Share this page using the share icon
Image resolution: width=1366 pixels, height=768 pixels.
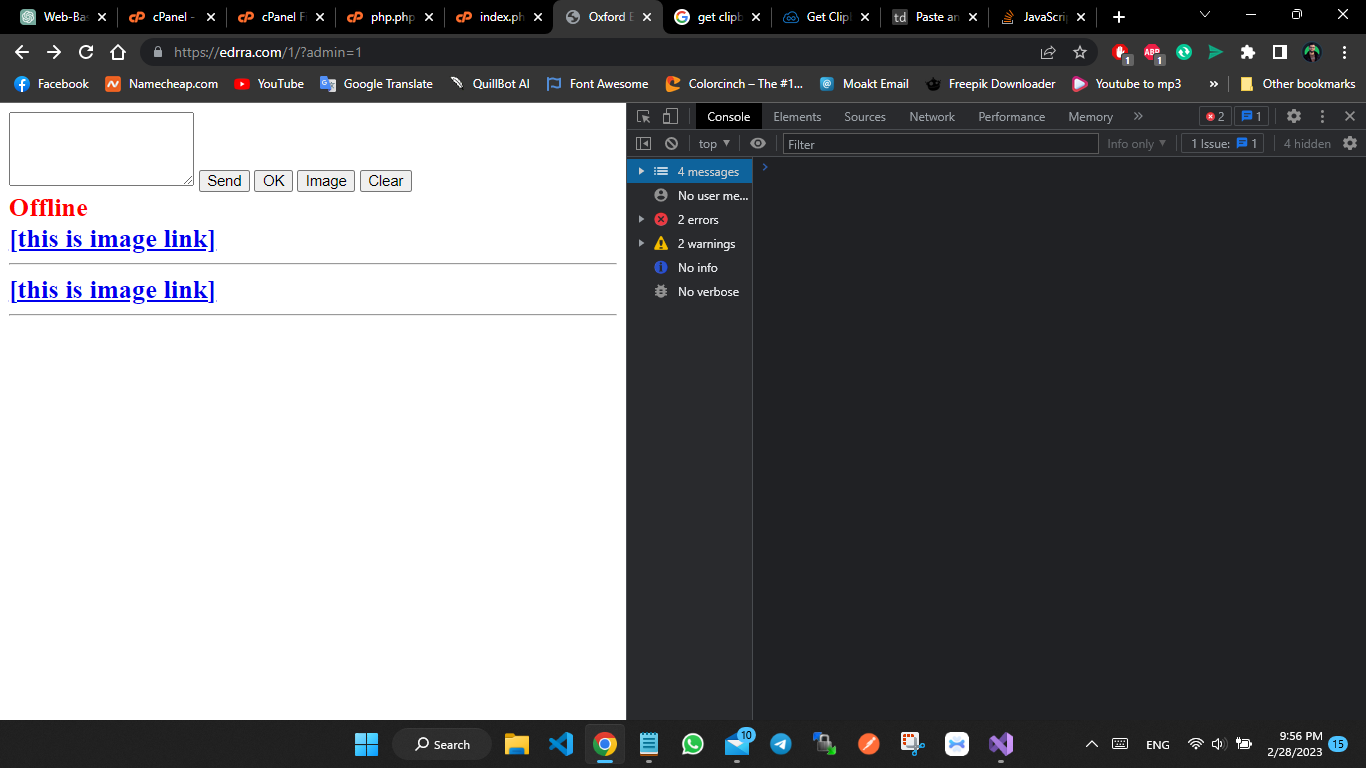pos(1048,52)
